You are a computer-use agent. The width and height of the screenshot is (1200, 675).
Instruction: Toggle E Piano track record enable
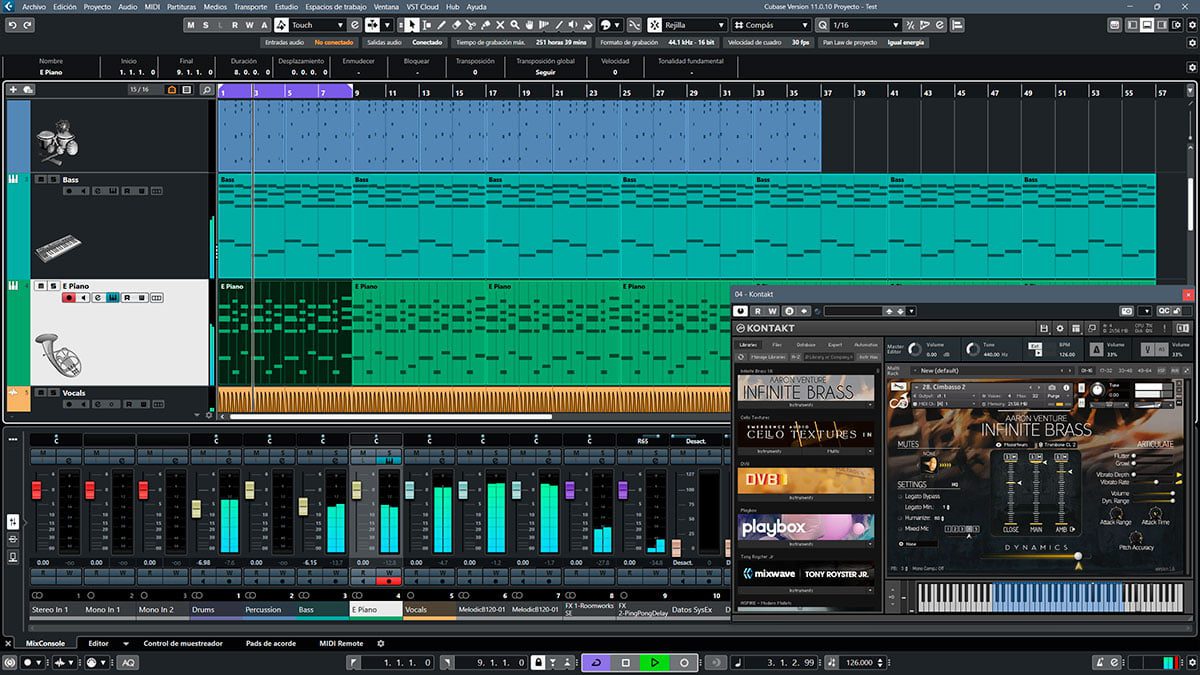point(69,297)
